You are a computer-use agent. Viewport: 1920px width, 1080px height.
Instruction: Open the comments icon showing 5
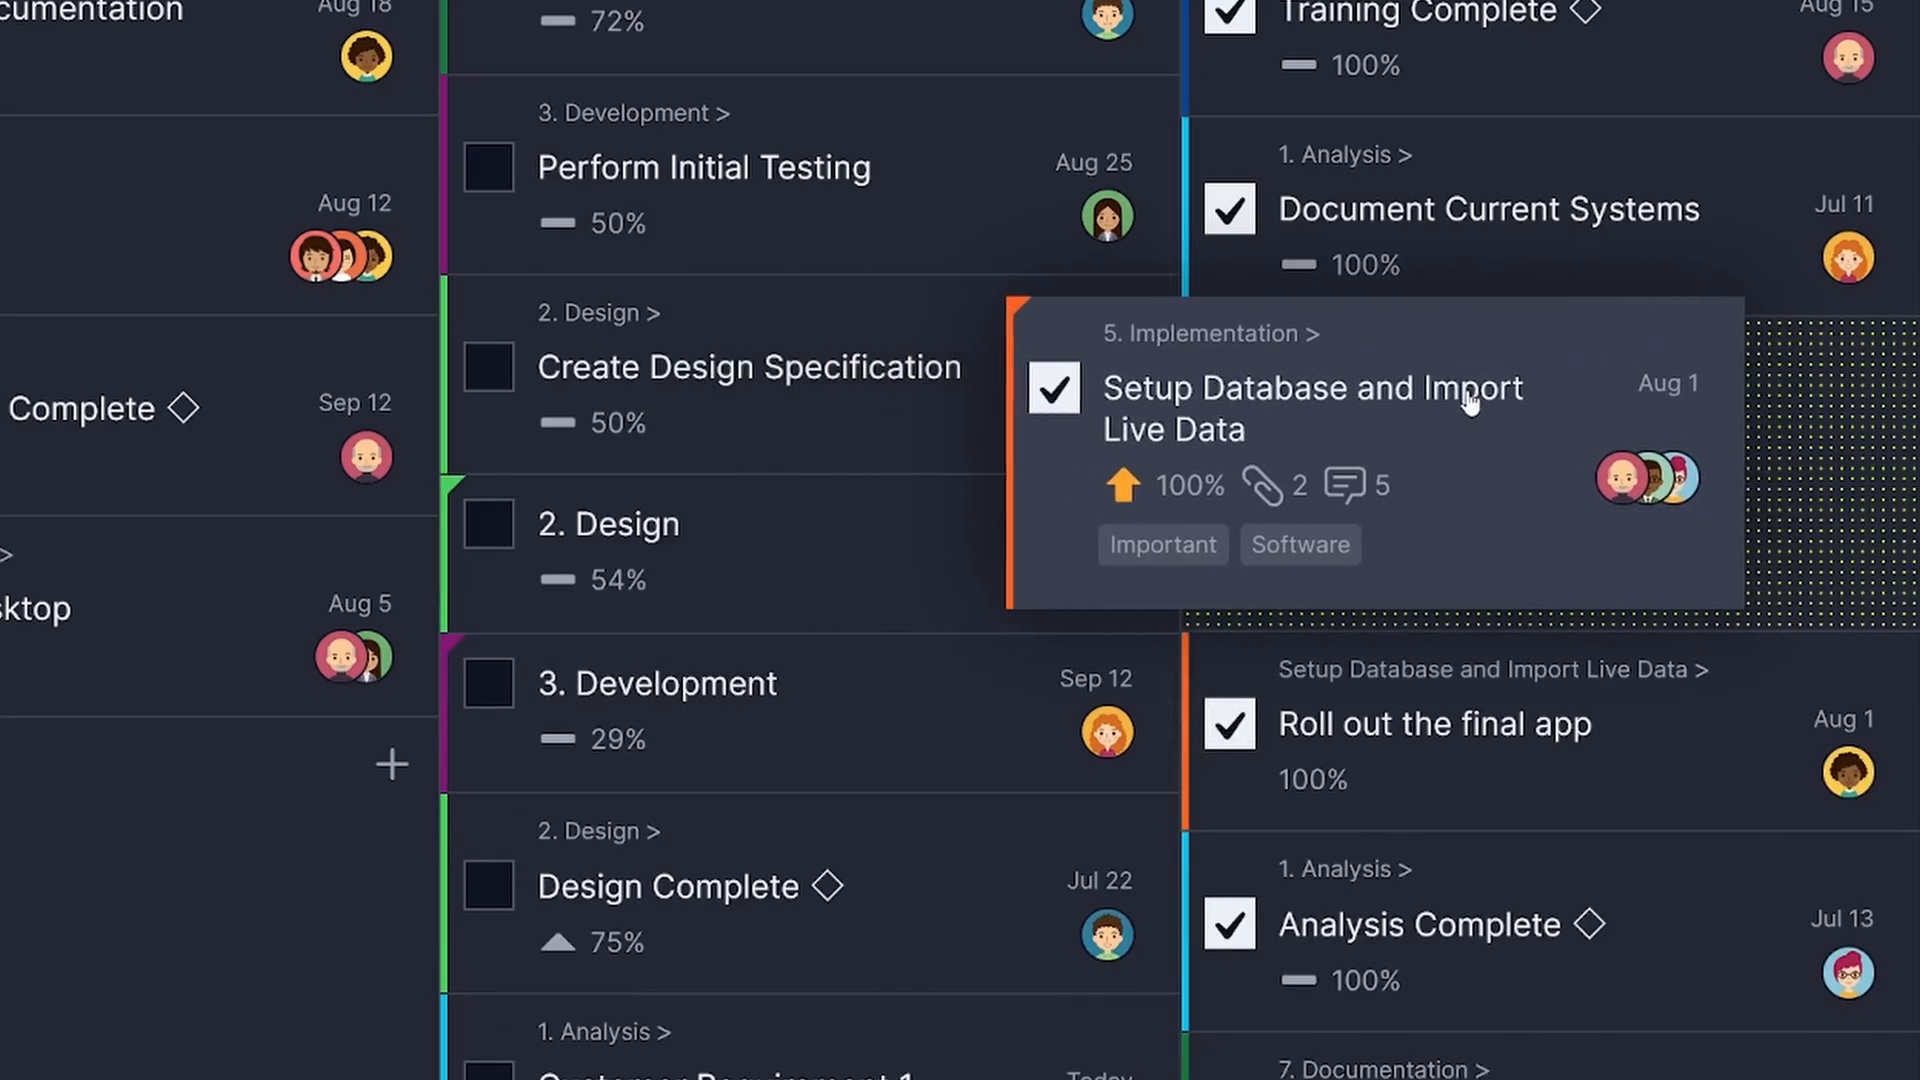(x=1344, y=485)
